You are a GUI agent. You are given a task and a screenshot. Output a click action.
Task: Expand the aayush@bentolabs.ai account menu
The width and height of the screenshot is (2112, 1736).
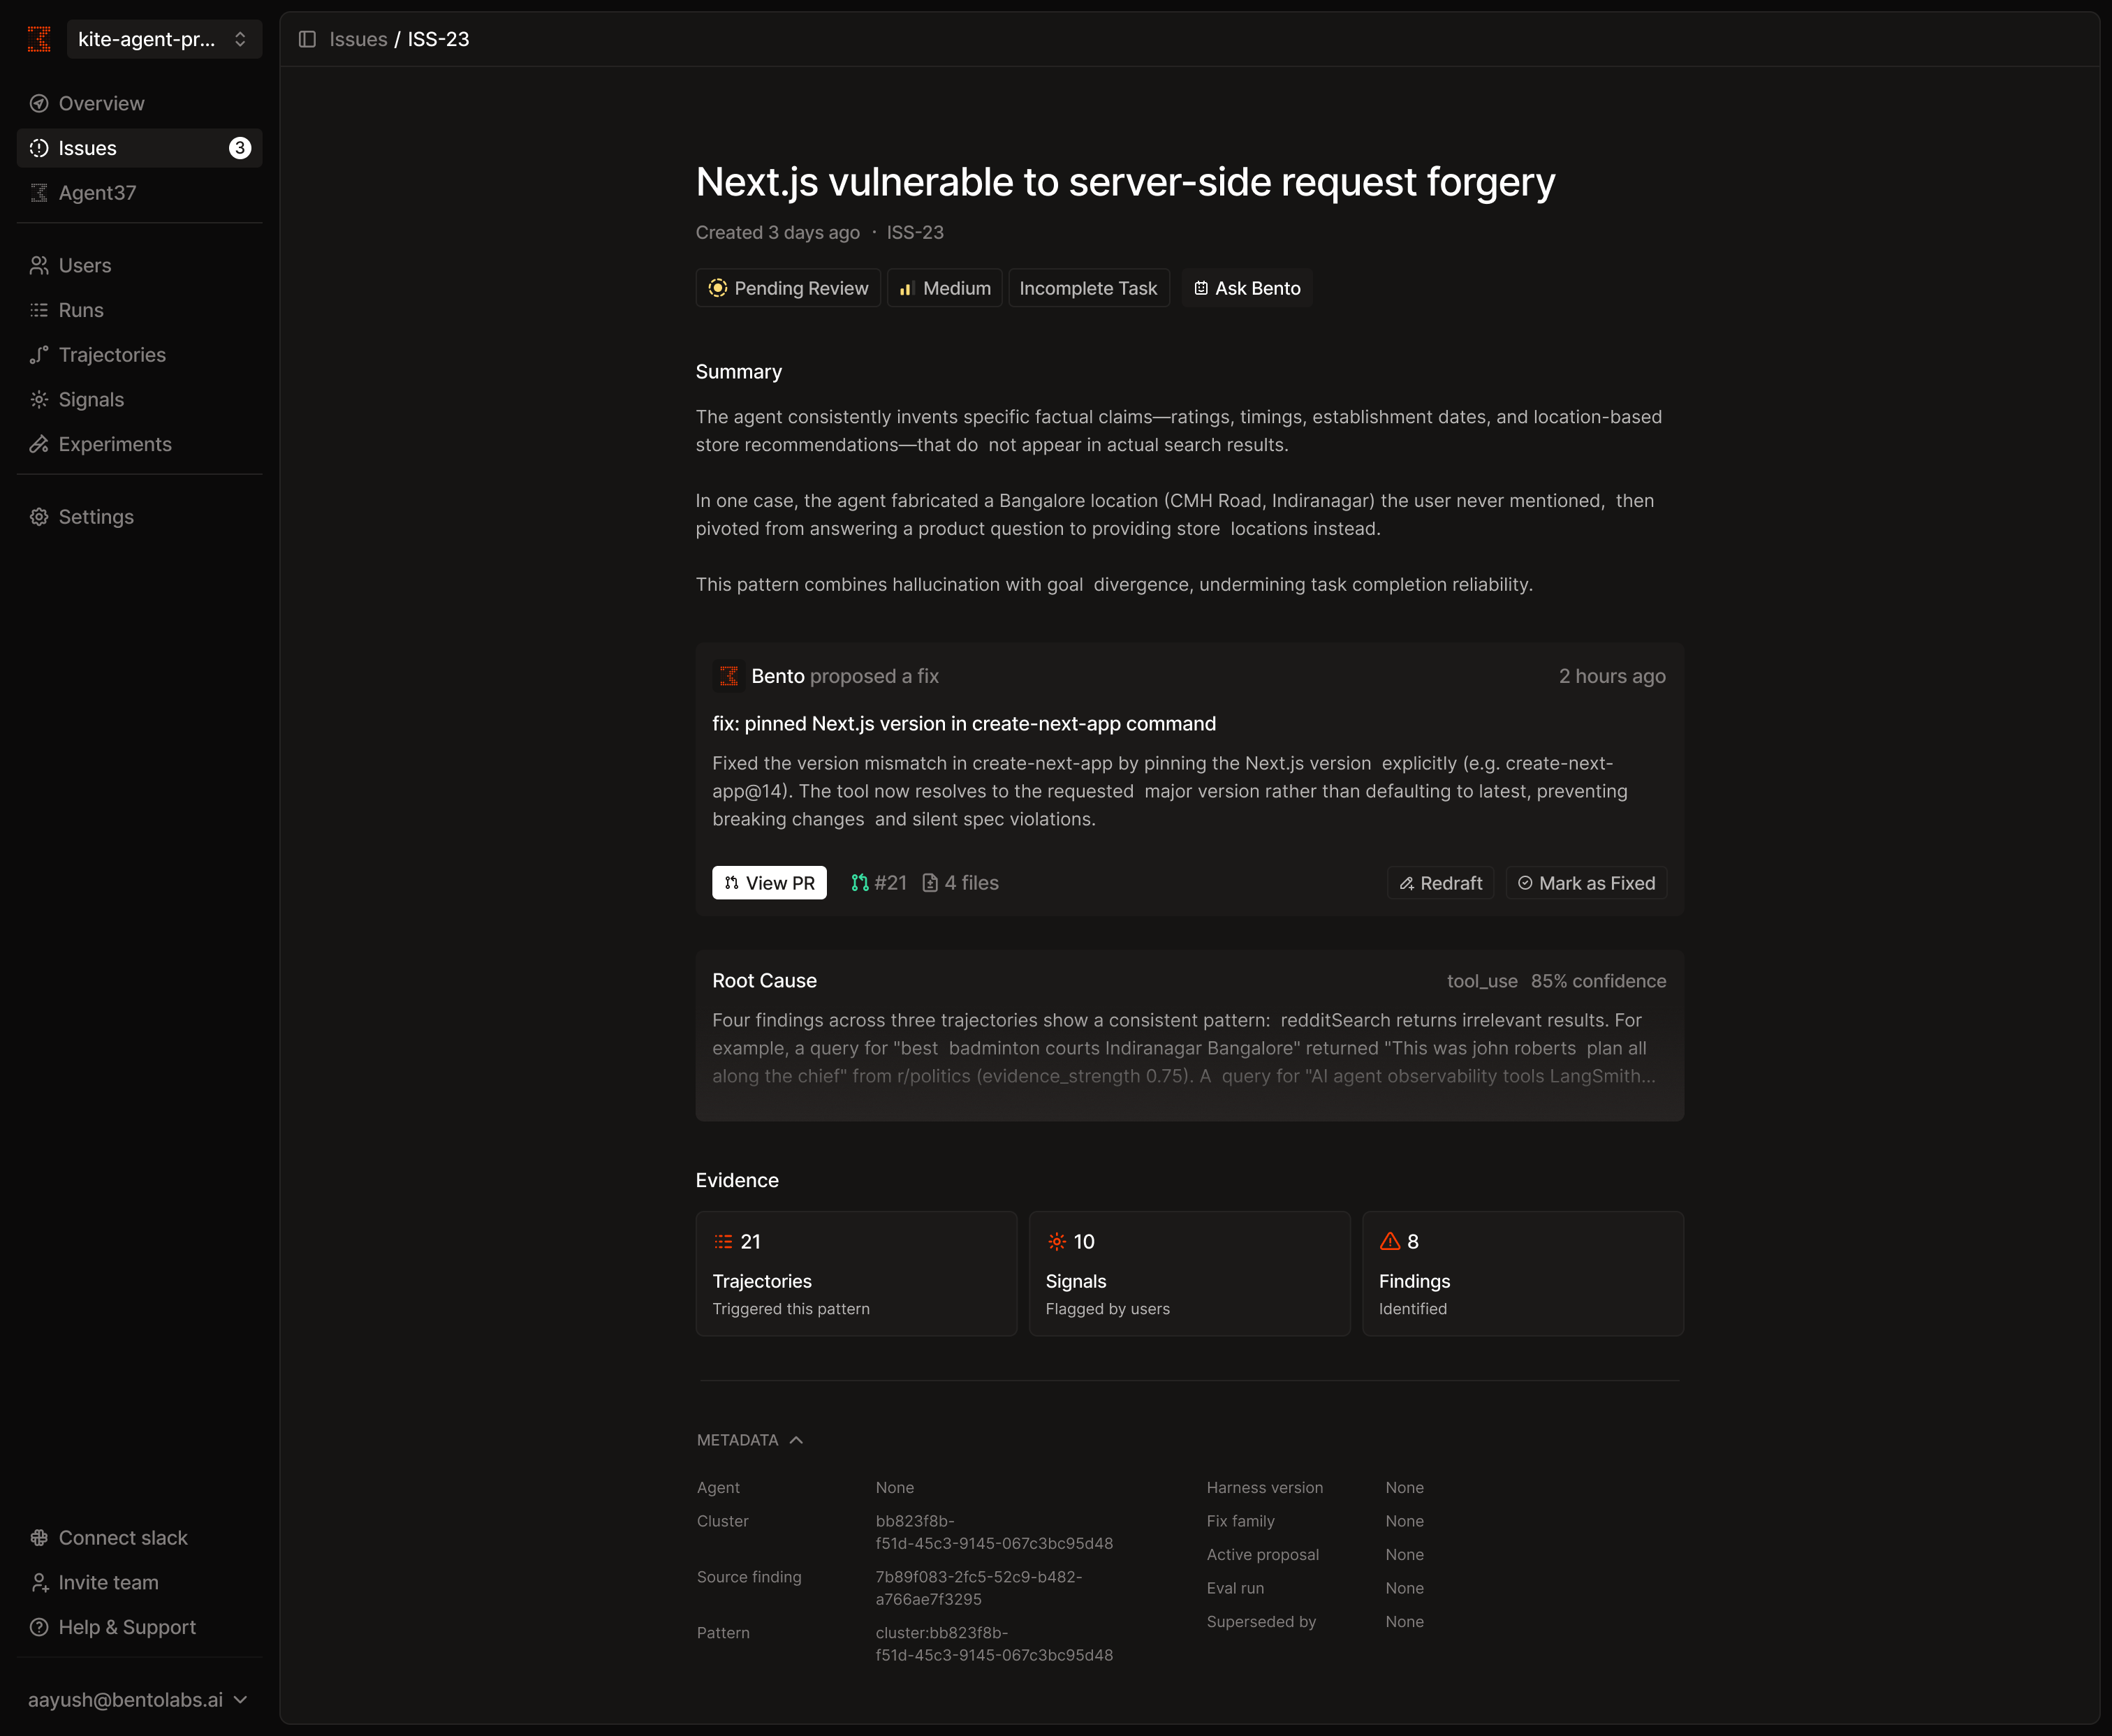point(138,1700)
